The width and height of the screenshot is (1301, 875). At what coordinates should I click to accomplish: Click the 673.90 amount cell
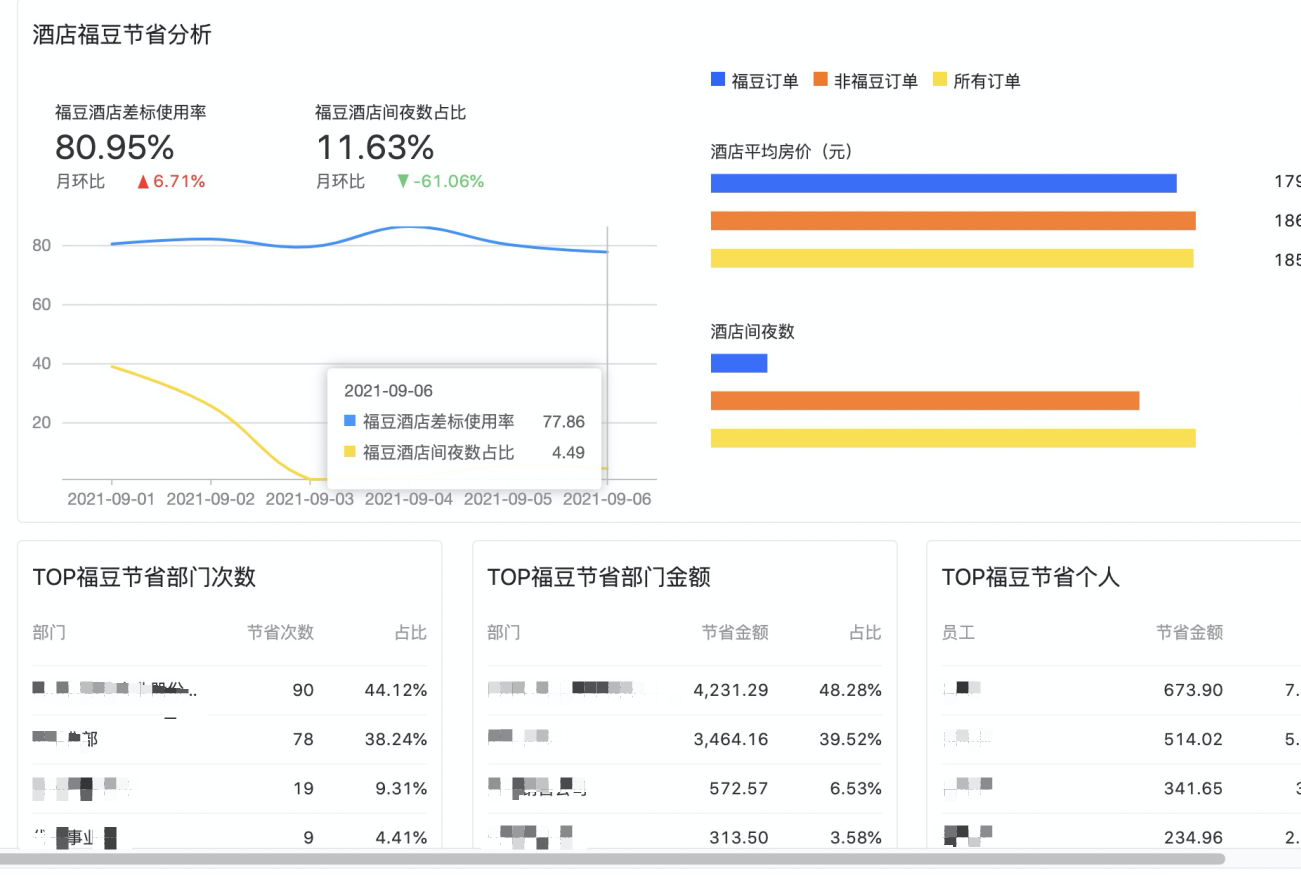tap(1193, 690)
